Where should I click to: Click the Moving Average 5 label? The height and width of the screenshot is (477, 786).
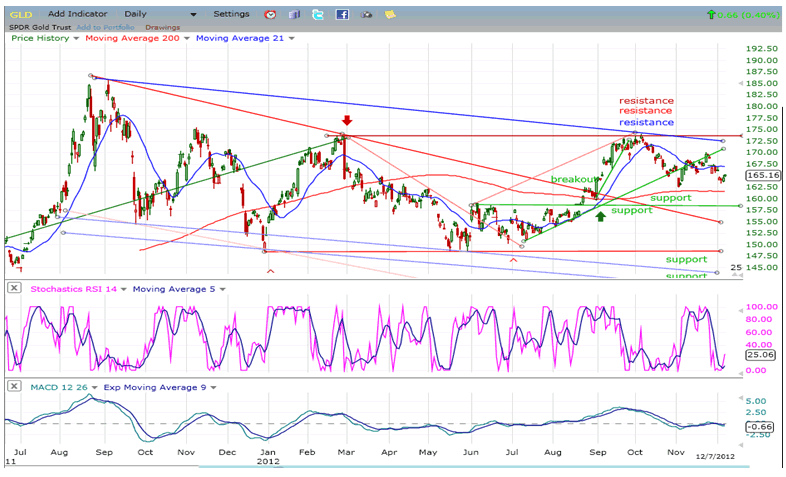pos(173,289)
